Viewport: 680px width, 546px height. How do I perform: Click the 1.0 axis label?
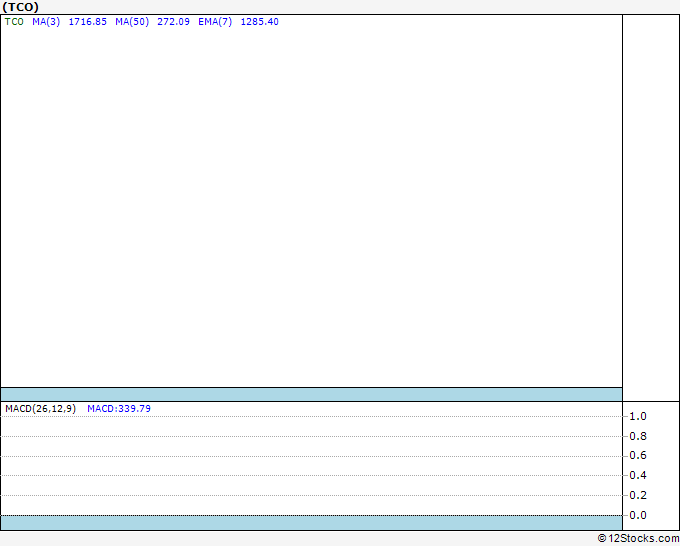tap(638, 416)
